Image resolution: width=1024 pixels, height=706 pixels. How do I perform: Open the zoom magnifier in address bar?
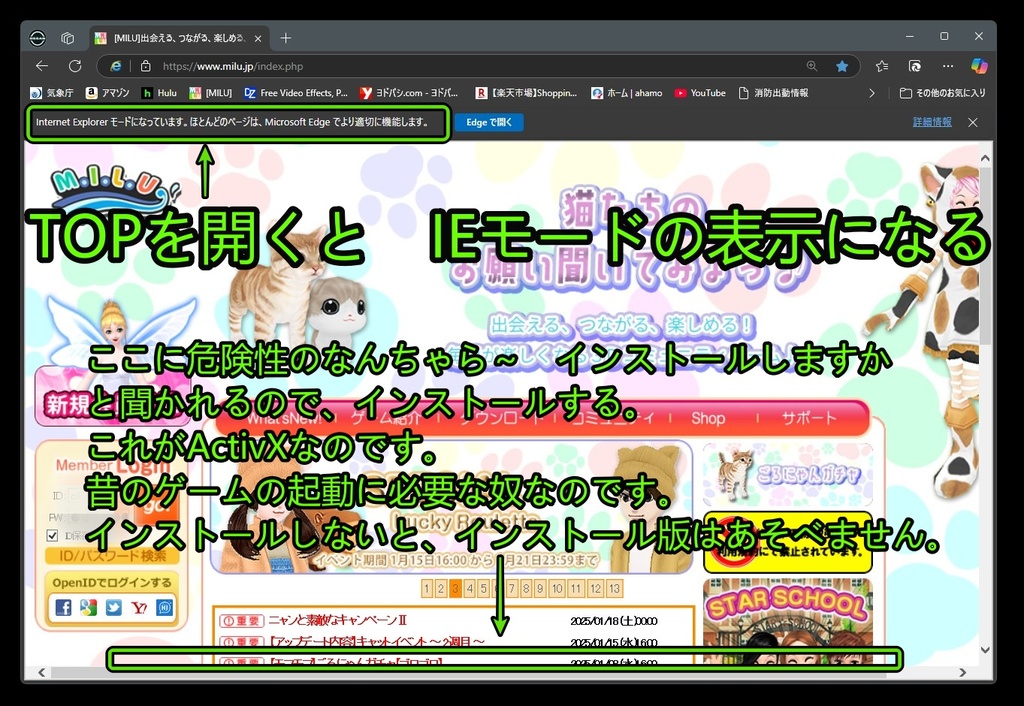coord(812,66)
